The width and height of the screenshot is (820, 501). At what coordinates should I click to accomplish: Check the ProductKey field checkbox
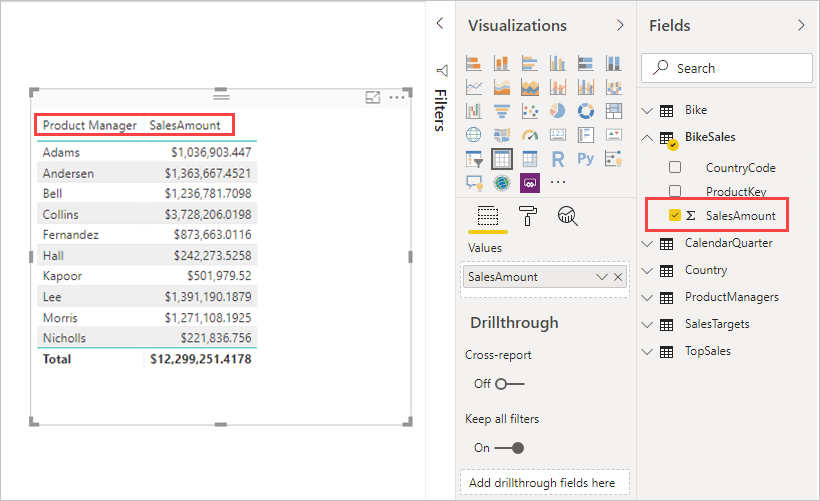tap(675, 191)
